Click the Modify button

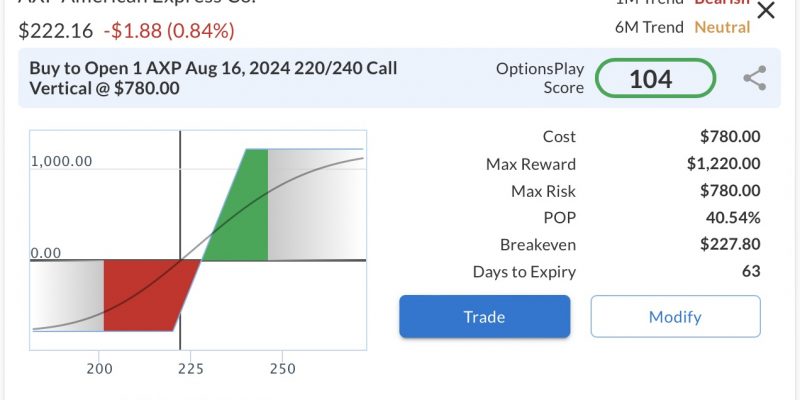coord(675,316)
